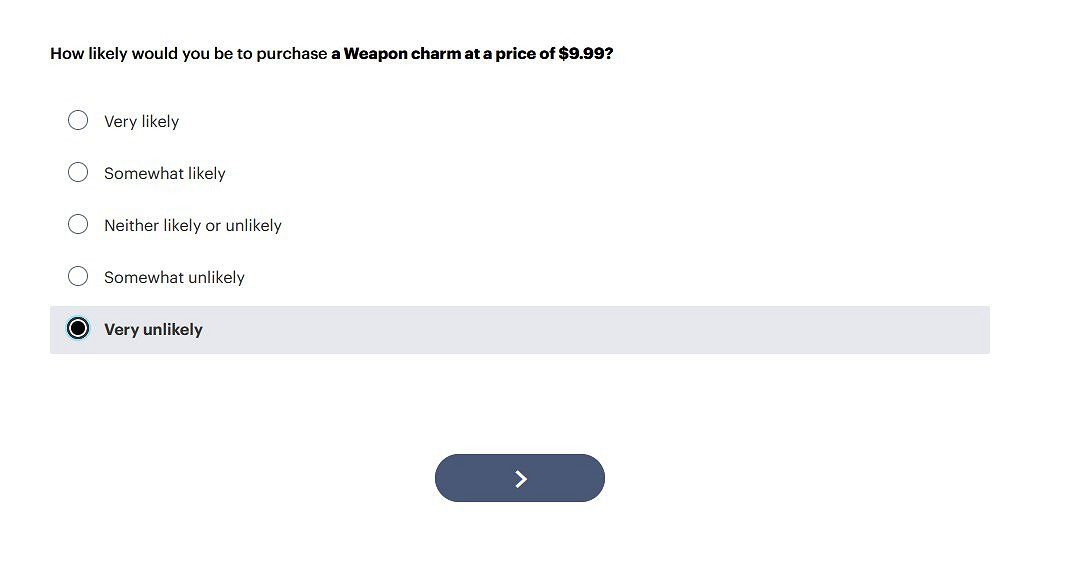Select the "Somewhat unlikely" radio option
This screenshot has height=564, width=1065.
(x=78, y=277)
